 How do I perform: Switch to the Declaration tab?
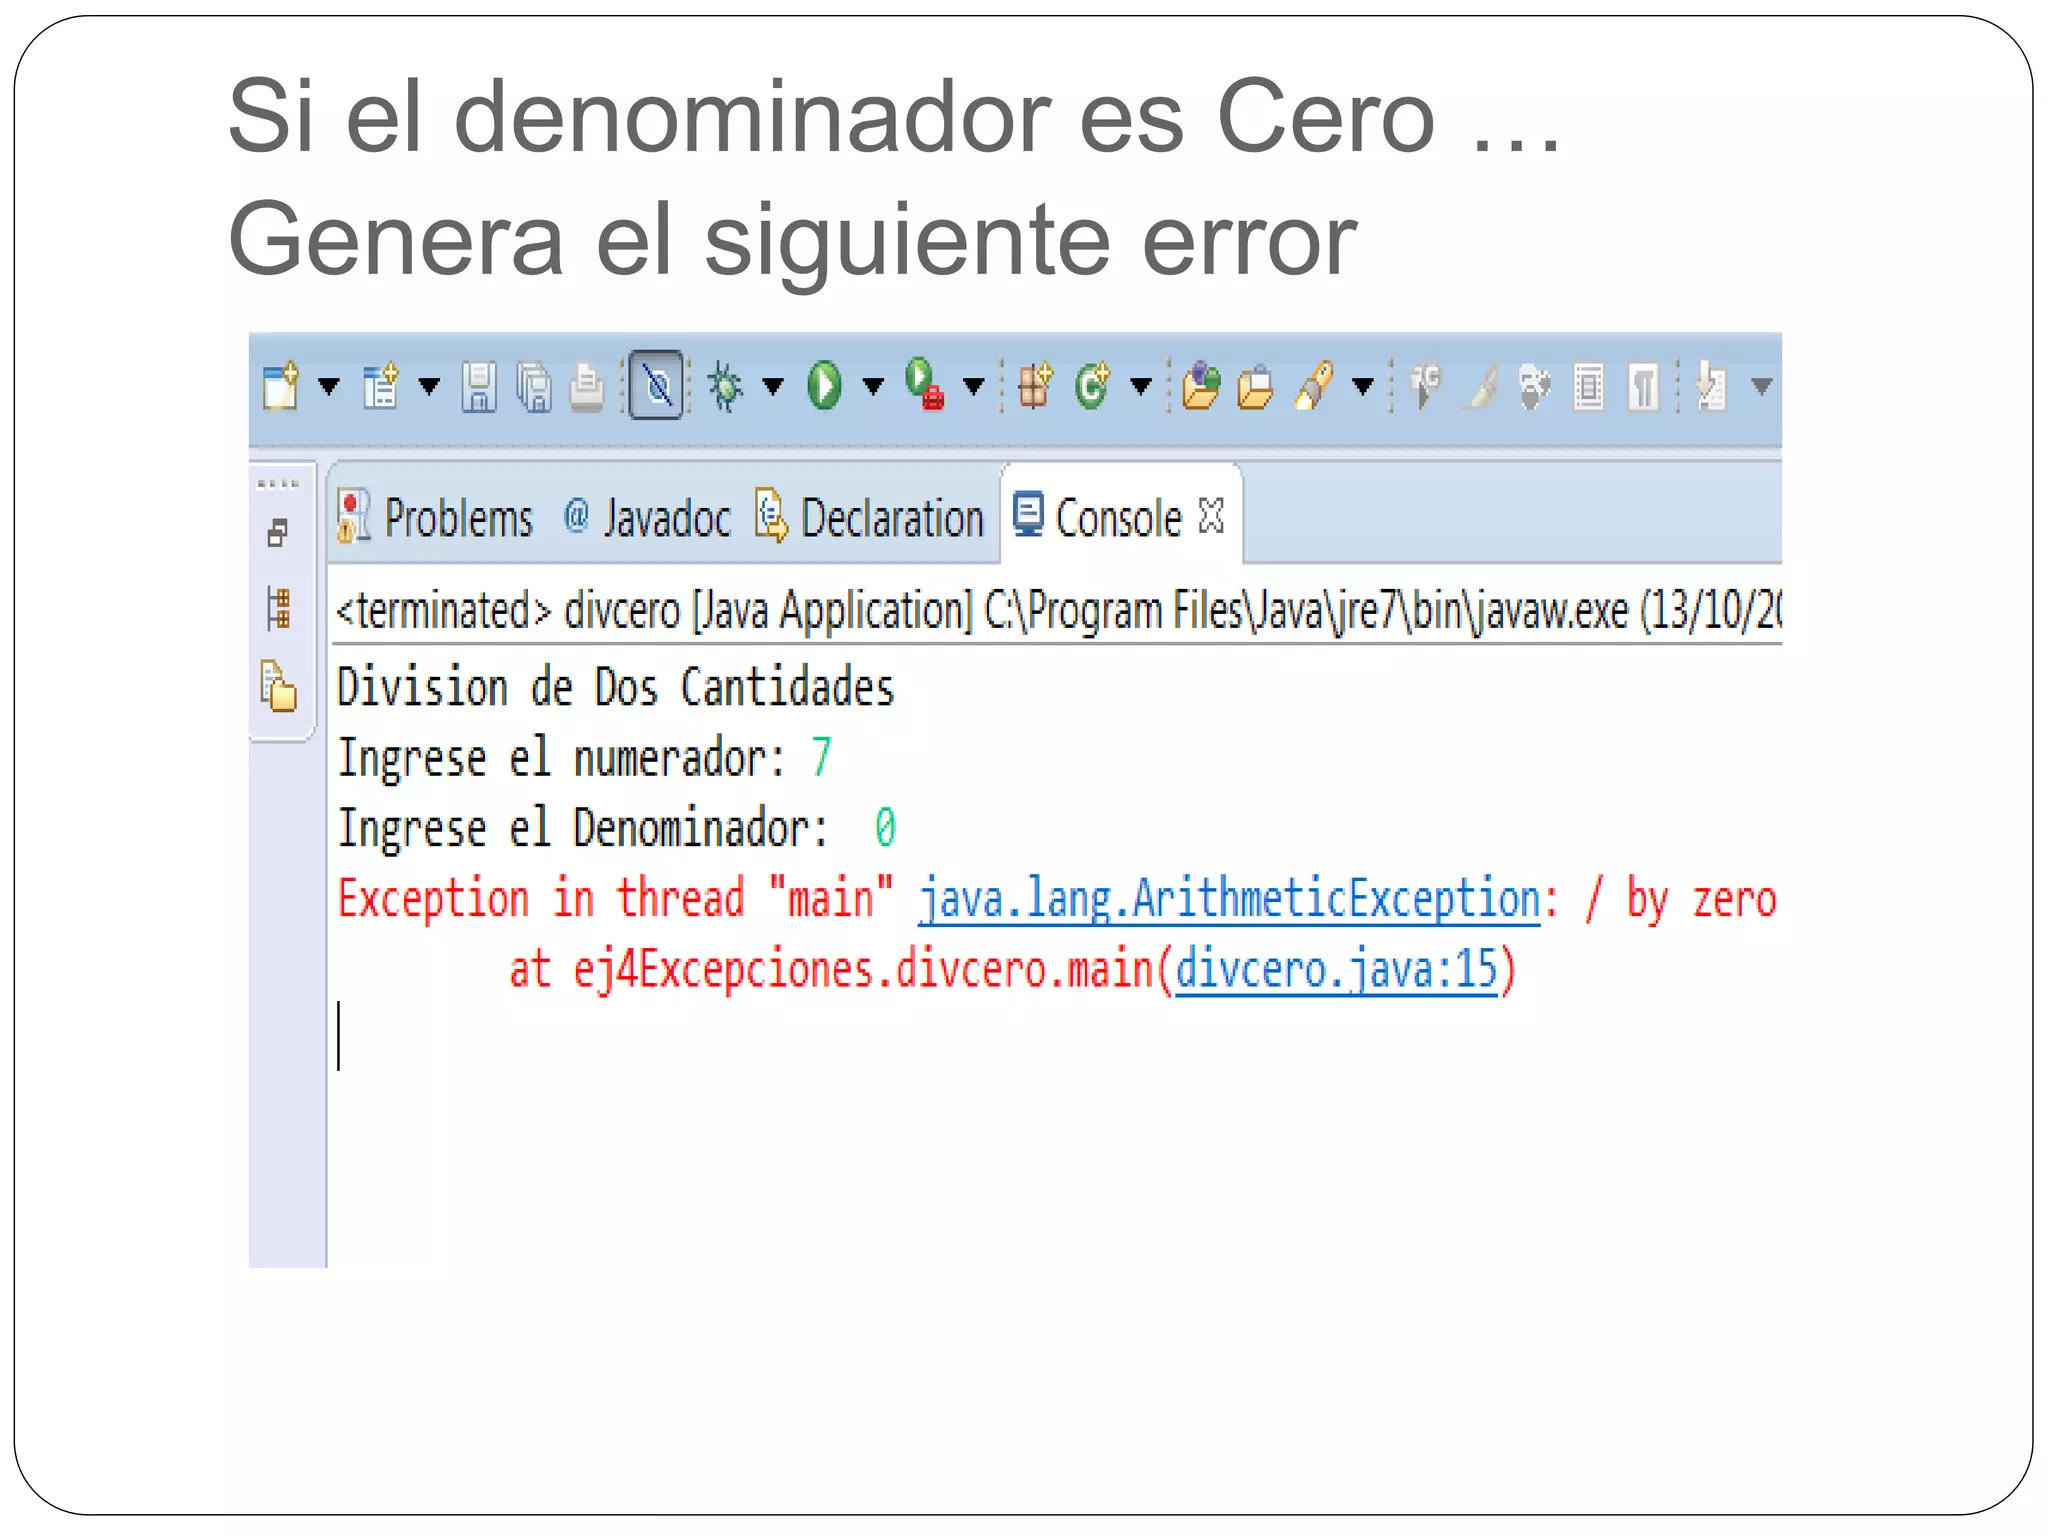(870, 518)
